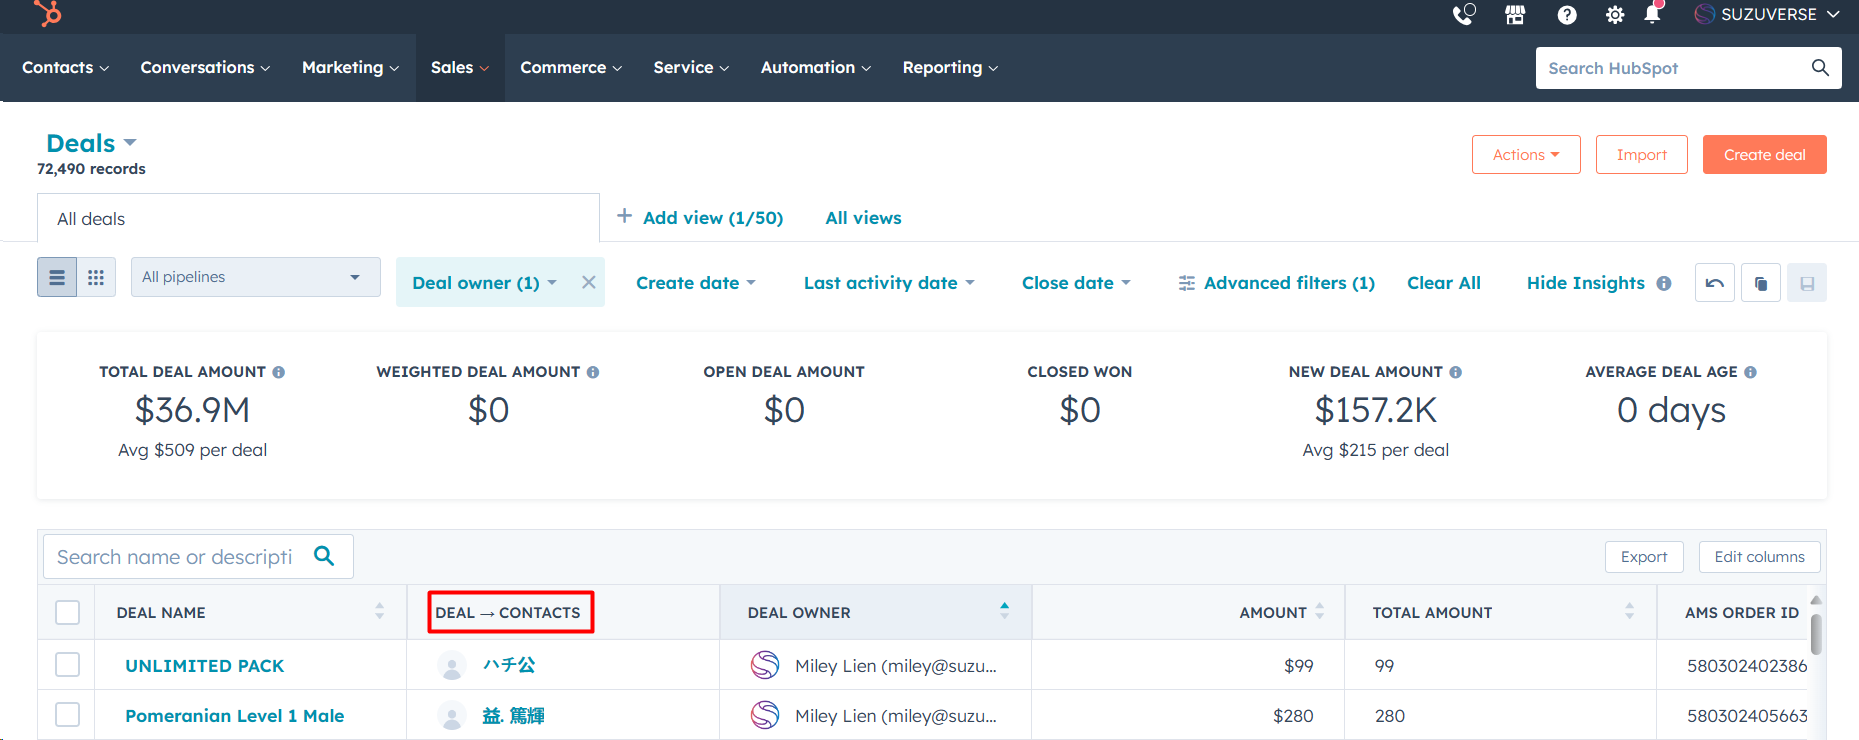The image size is (1859, 740).
Task: Click the Create deal button
Action: 1764,155
